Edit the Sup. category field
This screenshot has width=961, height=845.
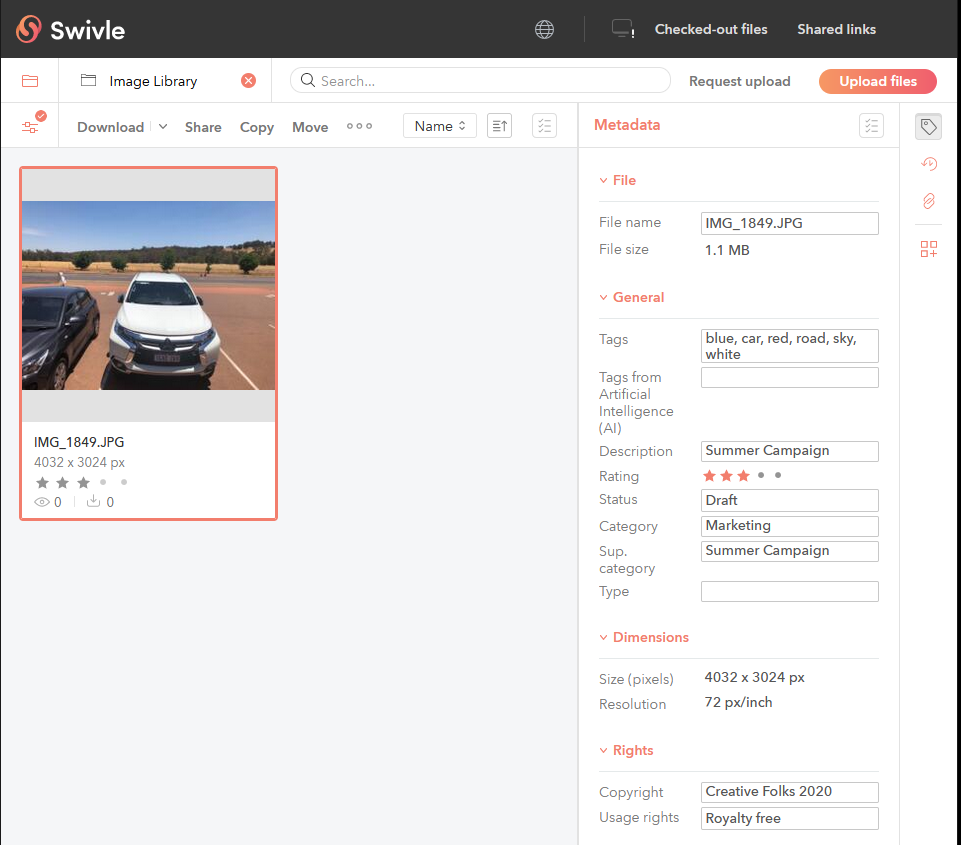point(789,551)
